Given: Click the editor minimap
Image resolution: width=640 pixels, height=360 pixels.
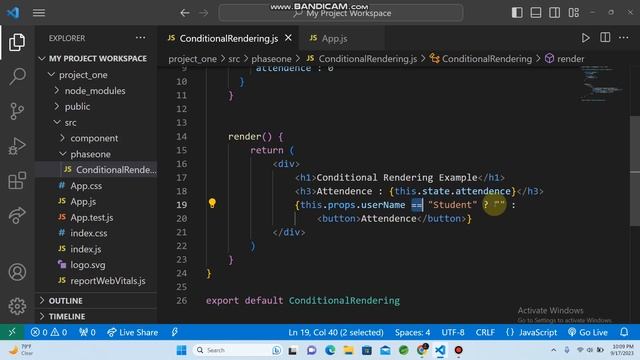Looking at the screenshot, I should pos(601,84).
